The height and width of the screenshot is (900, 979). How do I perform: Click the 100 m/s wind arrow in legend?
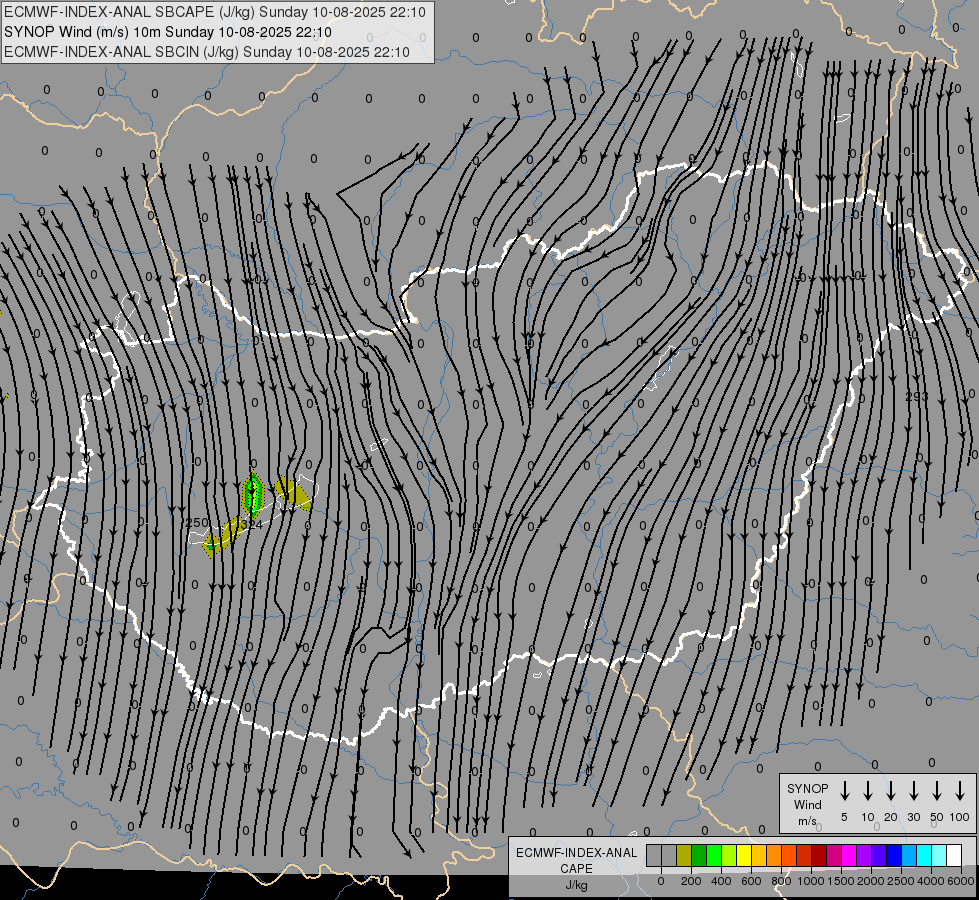tap(960, 790)
